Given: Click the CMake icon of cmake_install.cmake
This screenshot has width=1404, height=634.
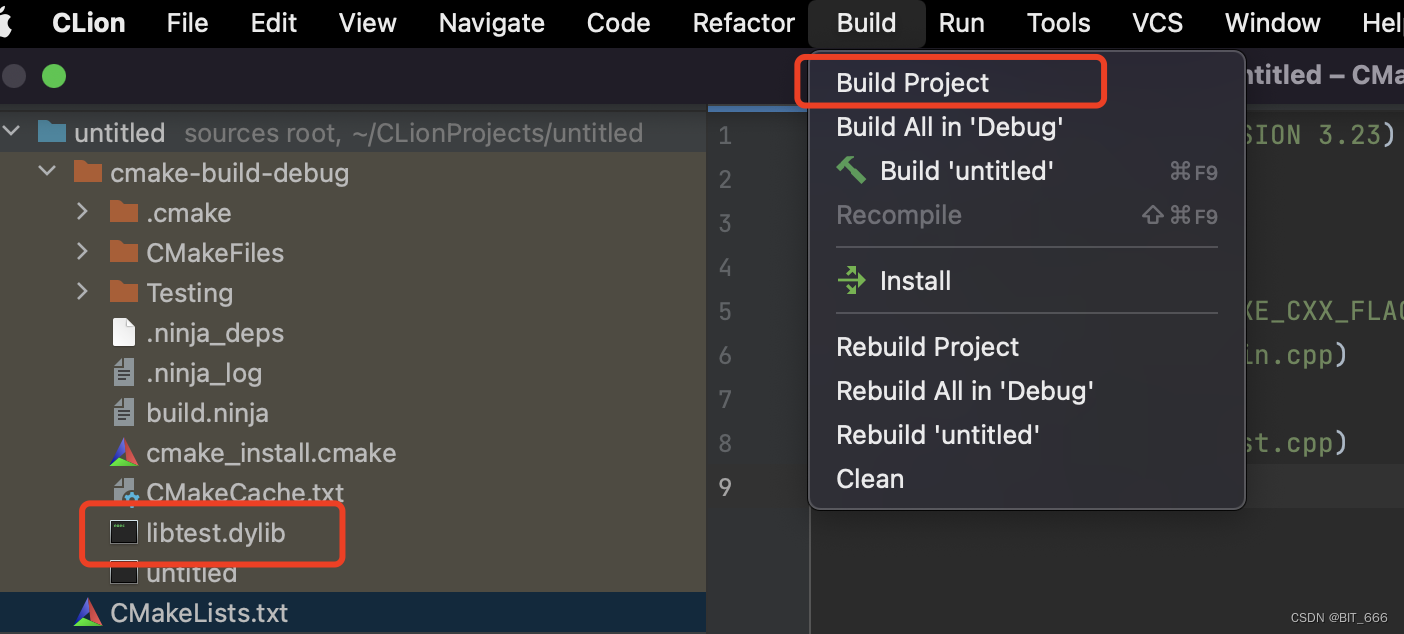Looking at the screenshot, I should coord(124,453).
